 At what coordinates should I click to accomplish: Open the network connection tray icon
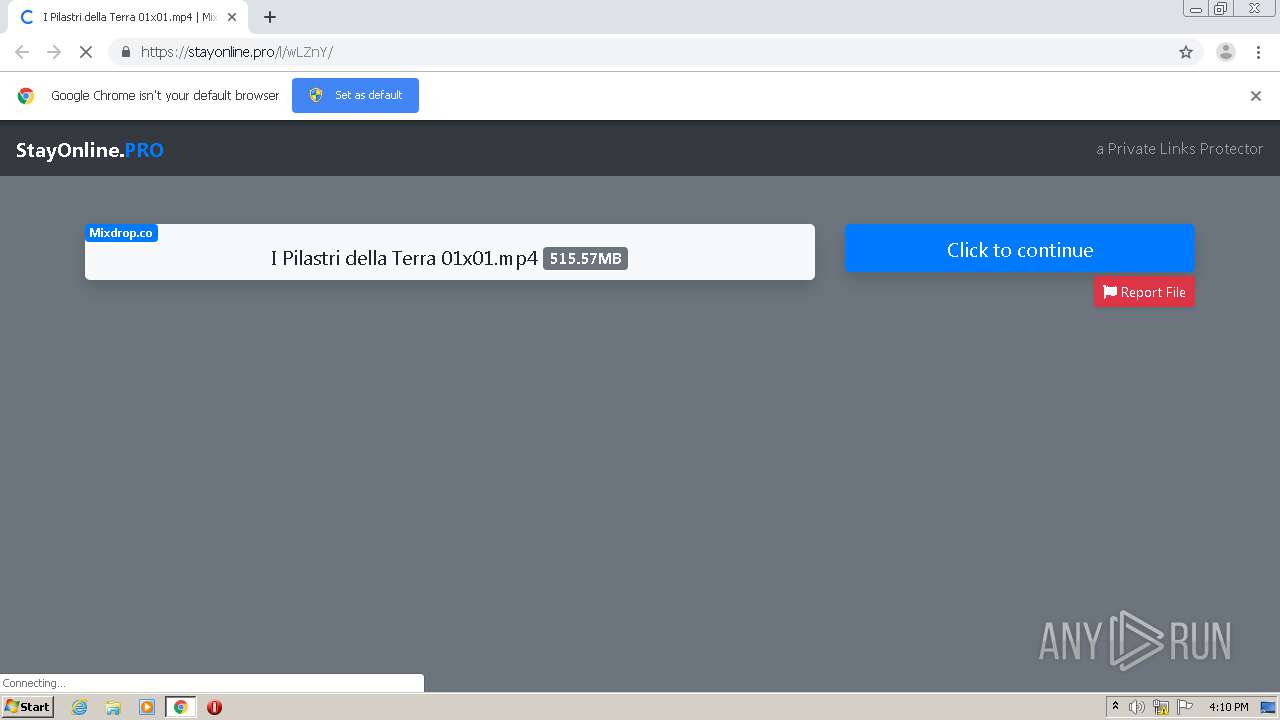[1161, 707]
